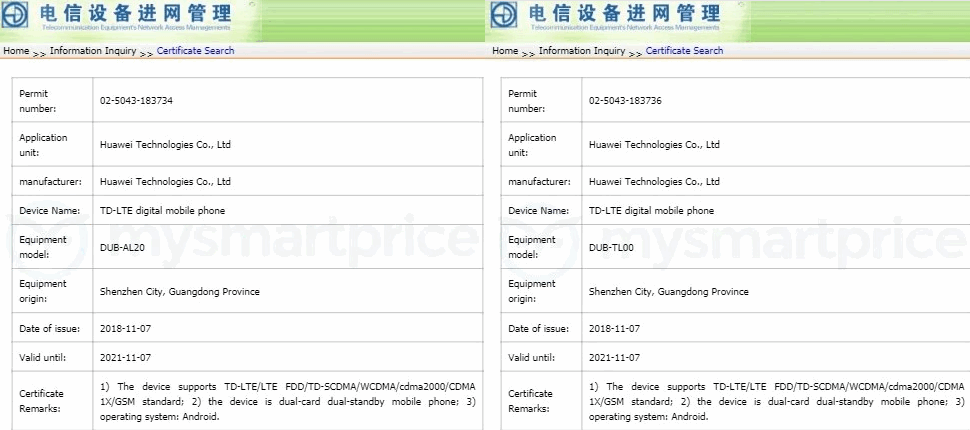Screen dimensions: 970x430
Task: Click the right table's Permit number label
Action: [526, 101]
